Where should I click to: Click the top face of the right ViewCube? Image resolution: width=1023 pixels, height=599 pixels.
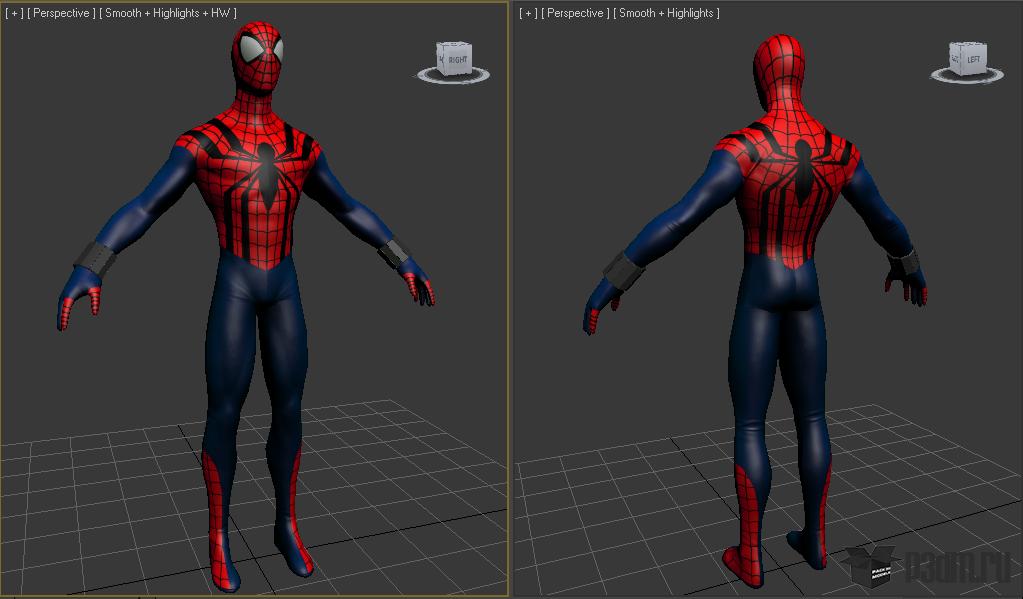[x=970, y=44]
